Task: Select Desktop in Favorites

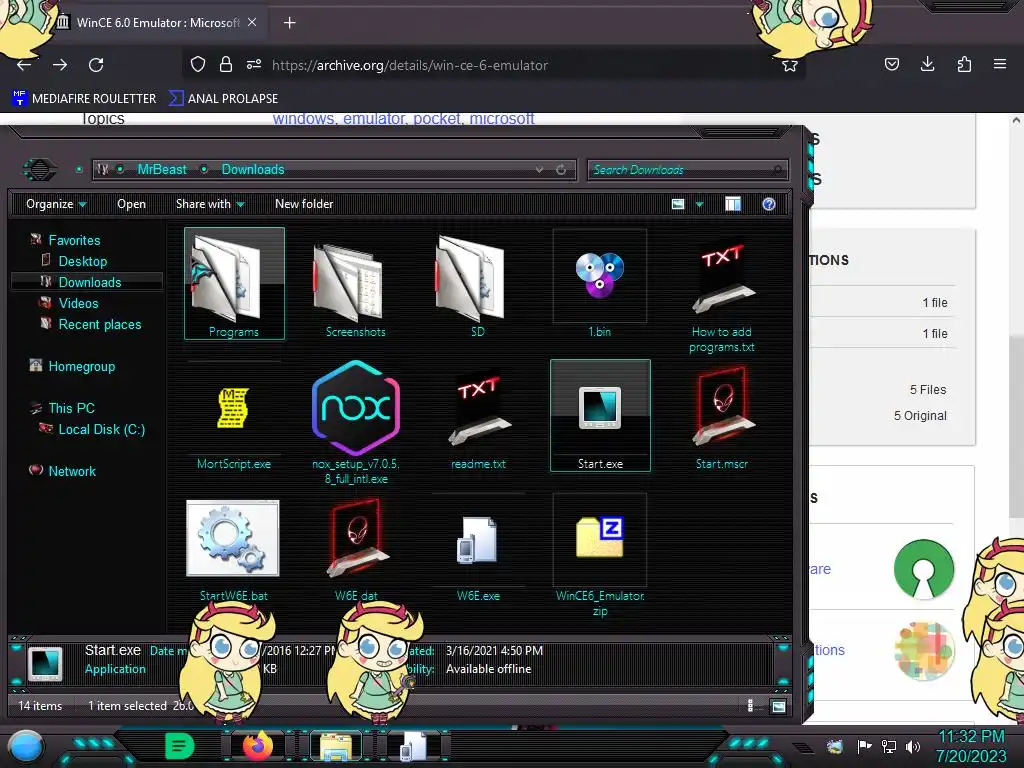Action: (x=82, y=261)
